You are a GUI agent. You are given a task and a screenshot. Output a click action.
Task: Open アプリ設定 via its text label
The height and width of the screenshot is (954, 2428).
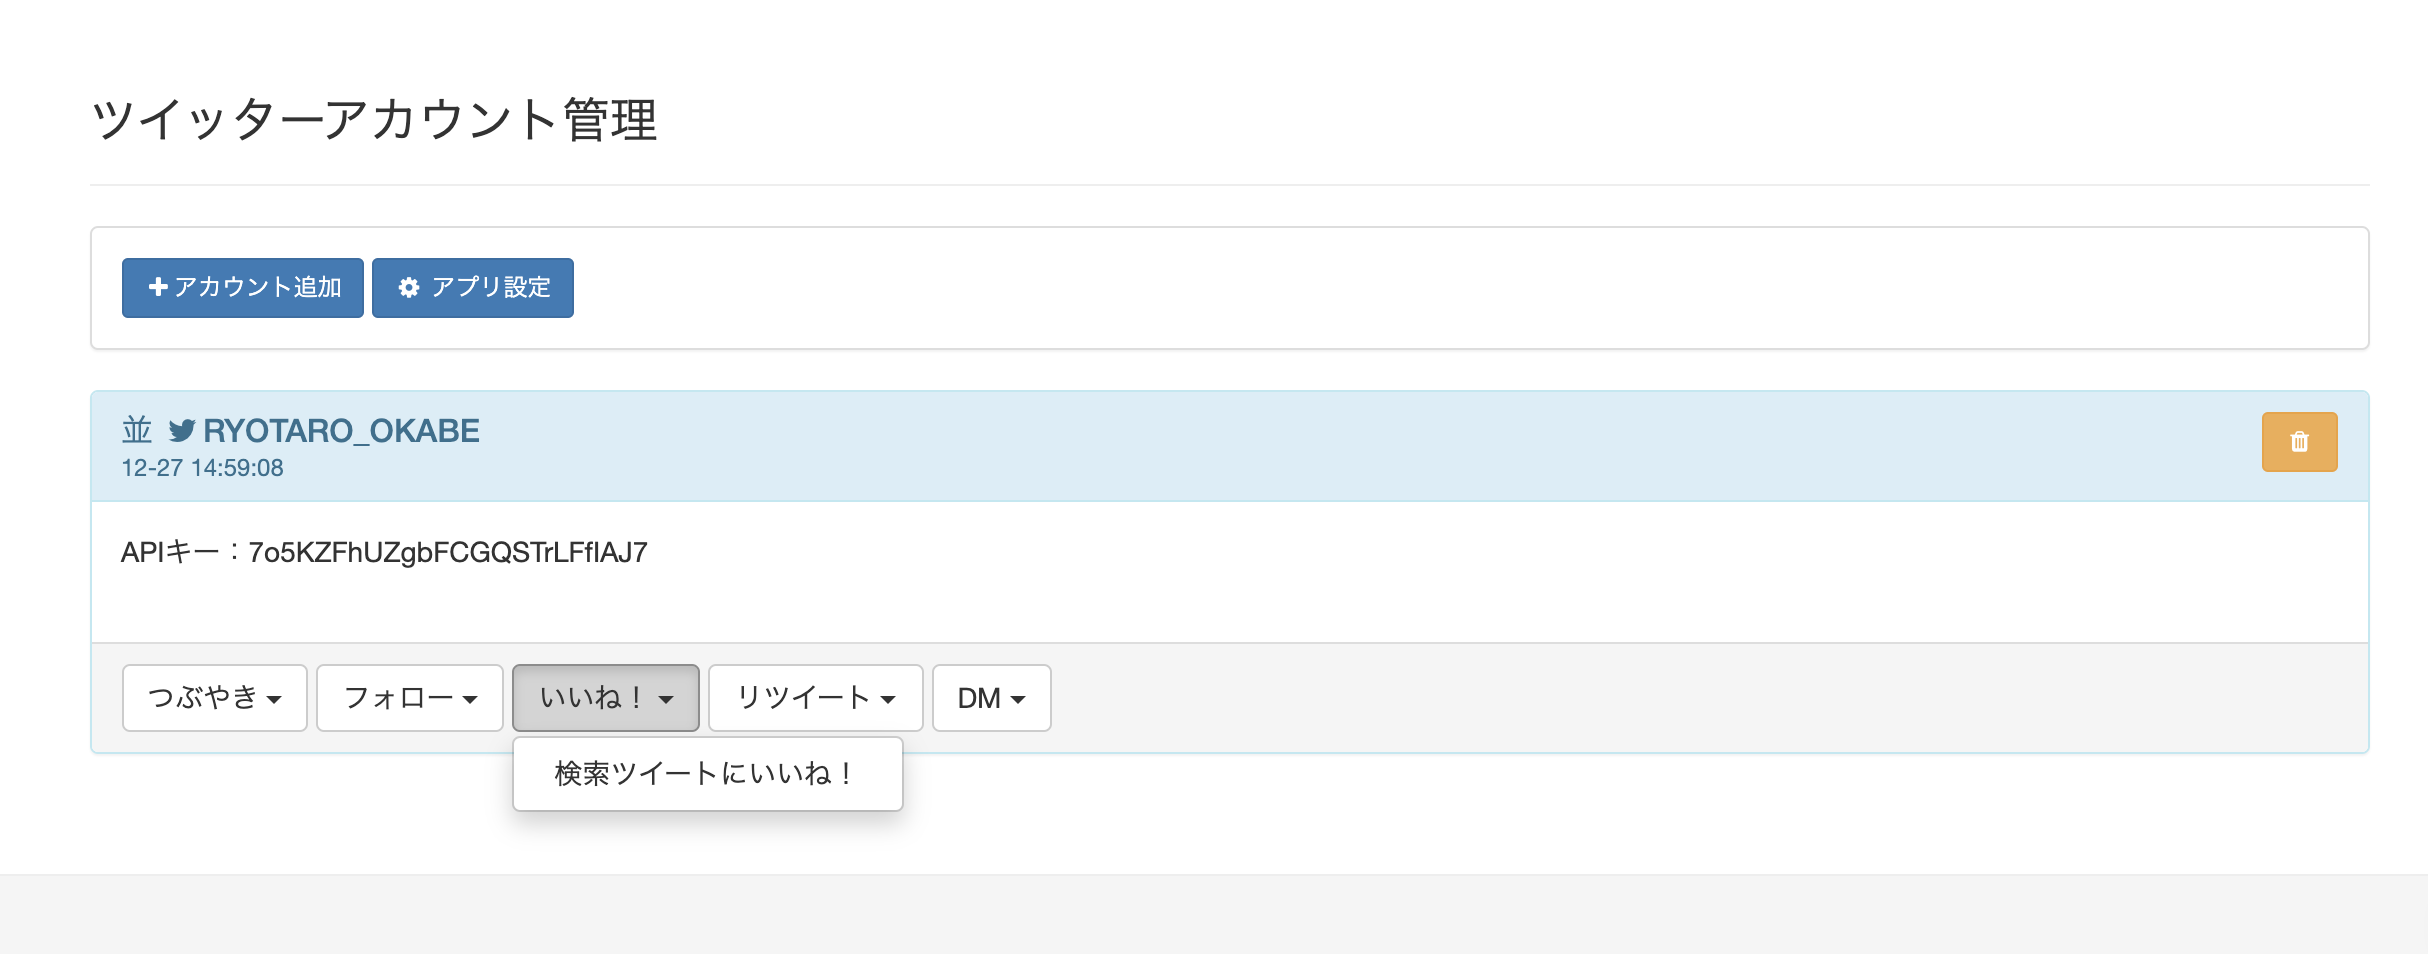point(491,288)
